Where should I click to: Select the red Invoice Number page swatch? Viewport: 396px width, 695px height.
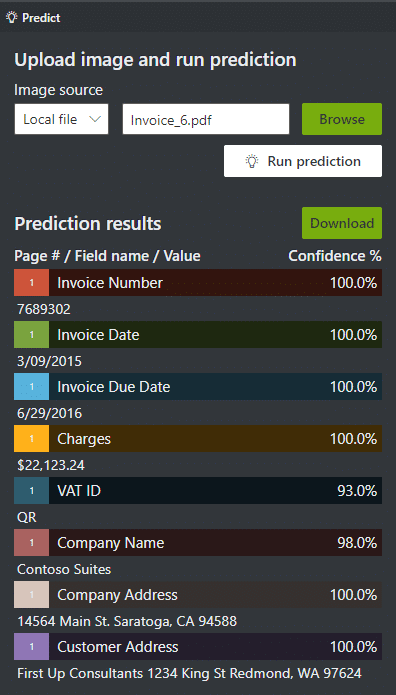coord(31,282)
